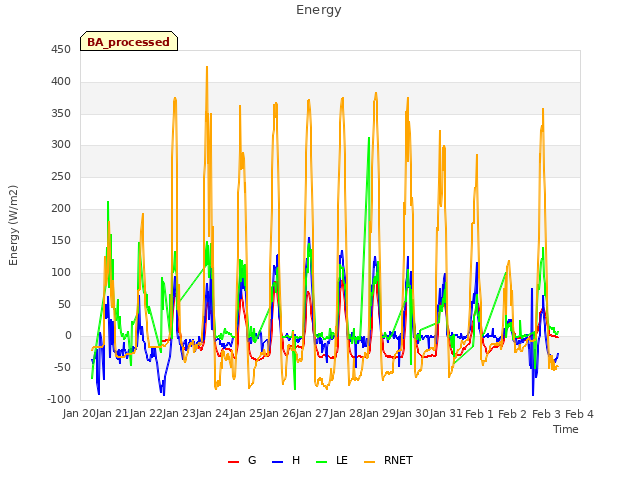Click the red G legend swatch

pyautogui.click(x=233, y=462)
